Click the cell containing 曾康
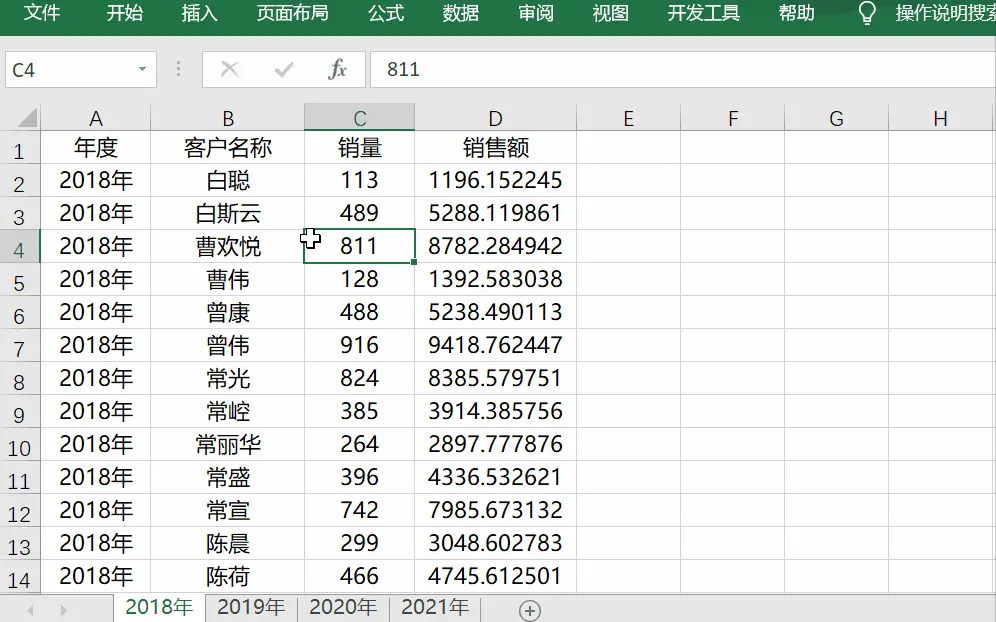This screenshot has width=996, height=622. tap(228, 313)
